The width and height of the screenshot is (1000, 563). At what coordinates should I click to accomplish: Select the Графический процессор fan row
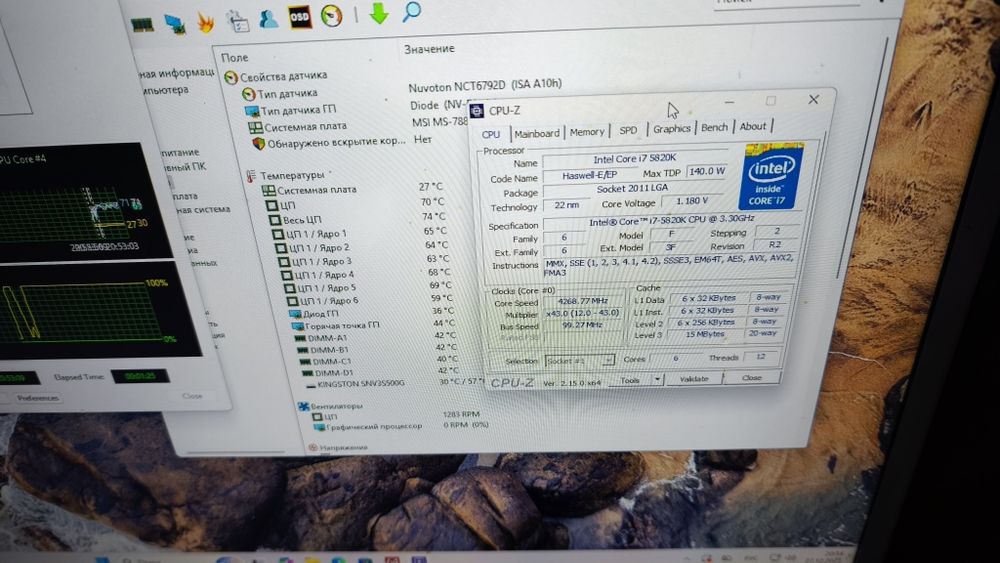[x=399, y=426]
